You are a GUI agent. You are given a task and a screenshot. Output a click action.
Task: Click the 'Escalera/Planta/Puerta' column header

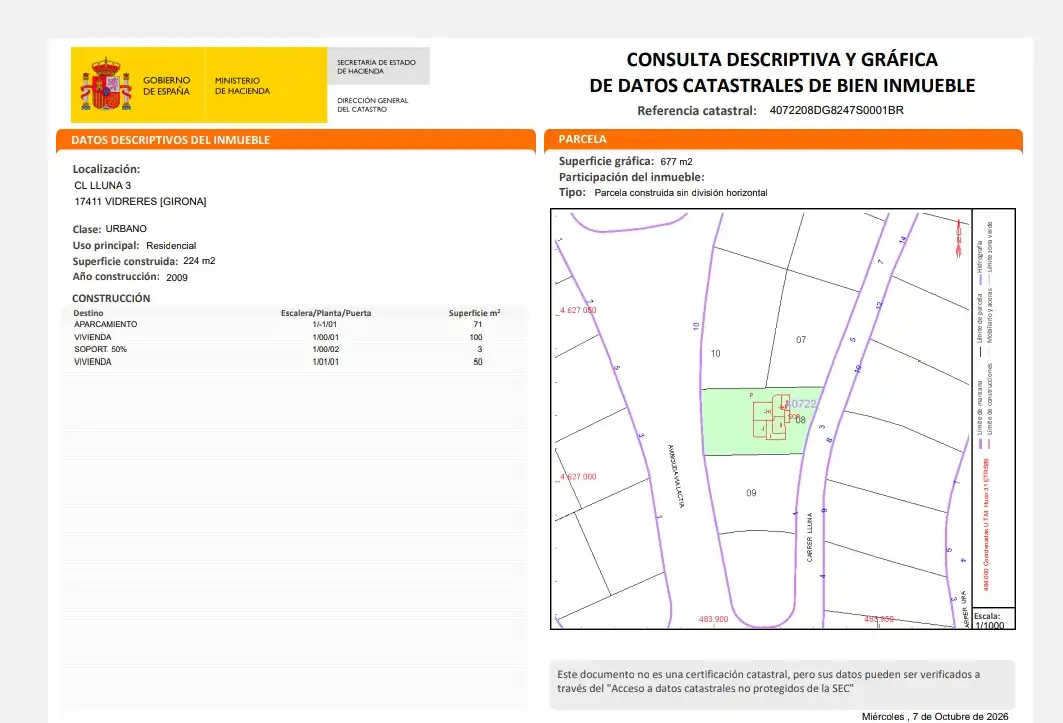tap(326, 313)
